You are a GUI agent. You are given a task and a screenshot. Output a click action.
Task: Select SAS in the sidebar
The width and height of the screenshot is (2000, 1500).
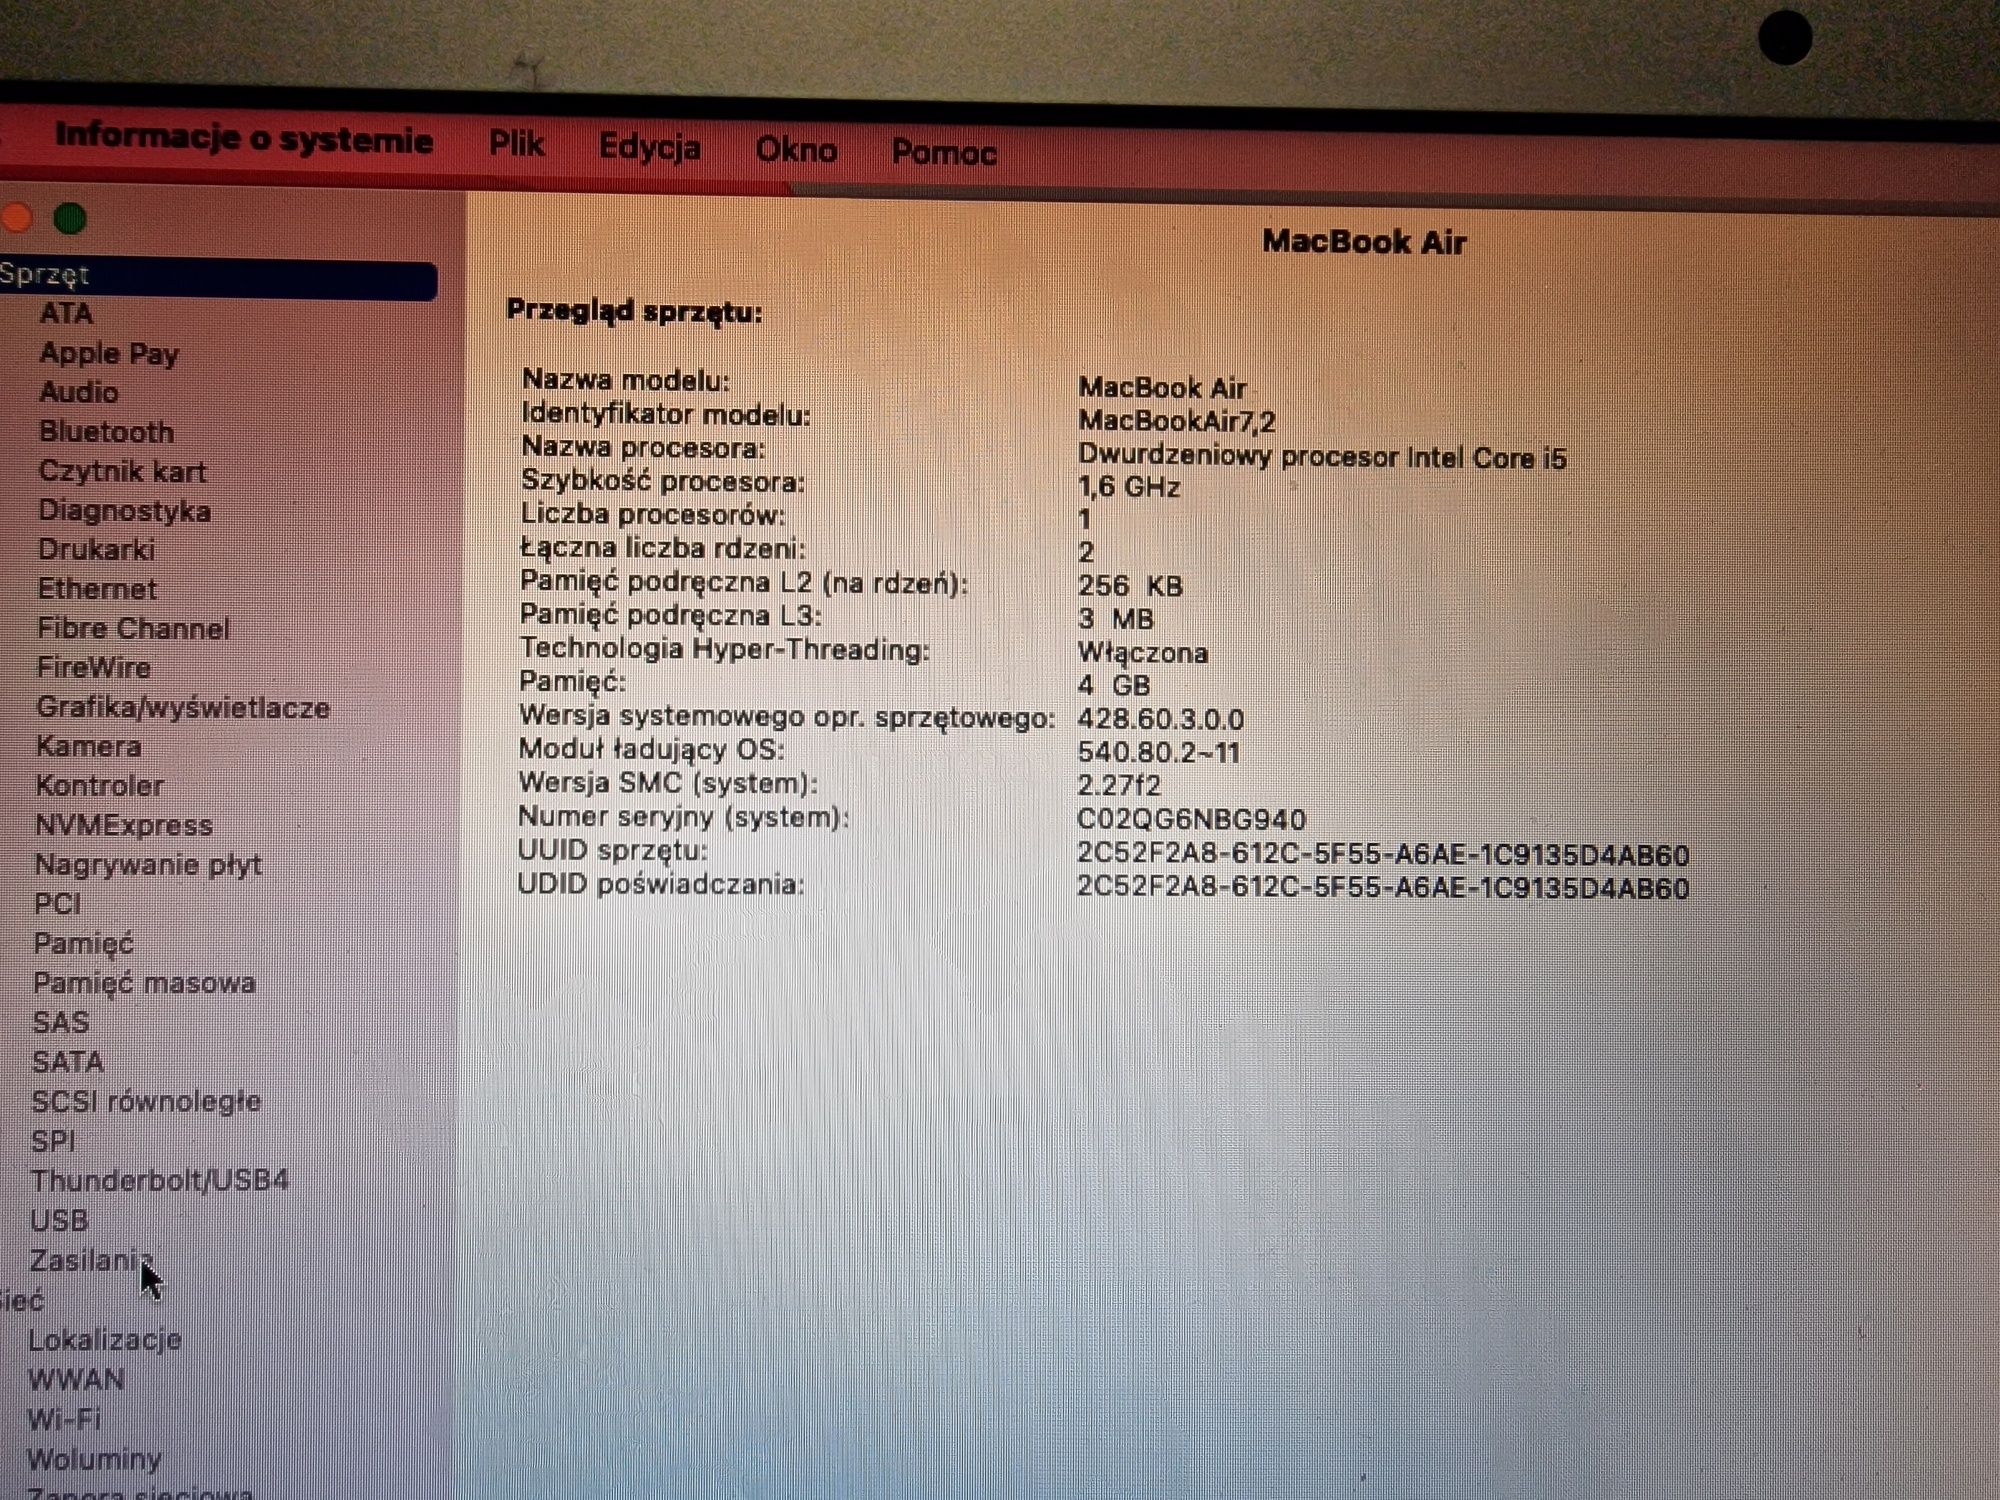61,1022
